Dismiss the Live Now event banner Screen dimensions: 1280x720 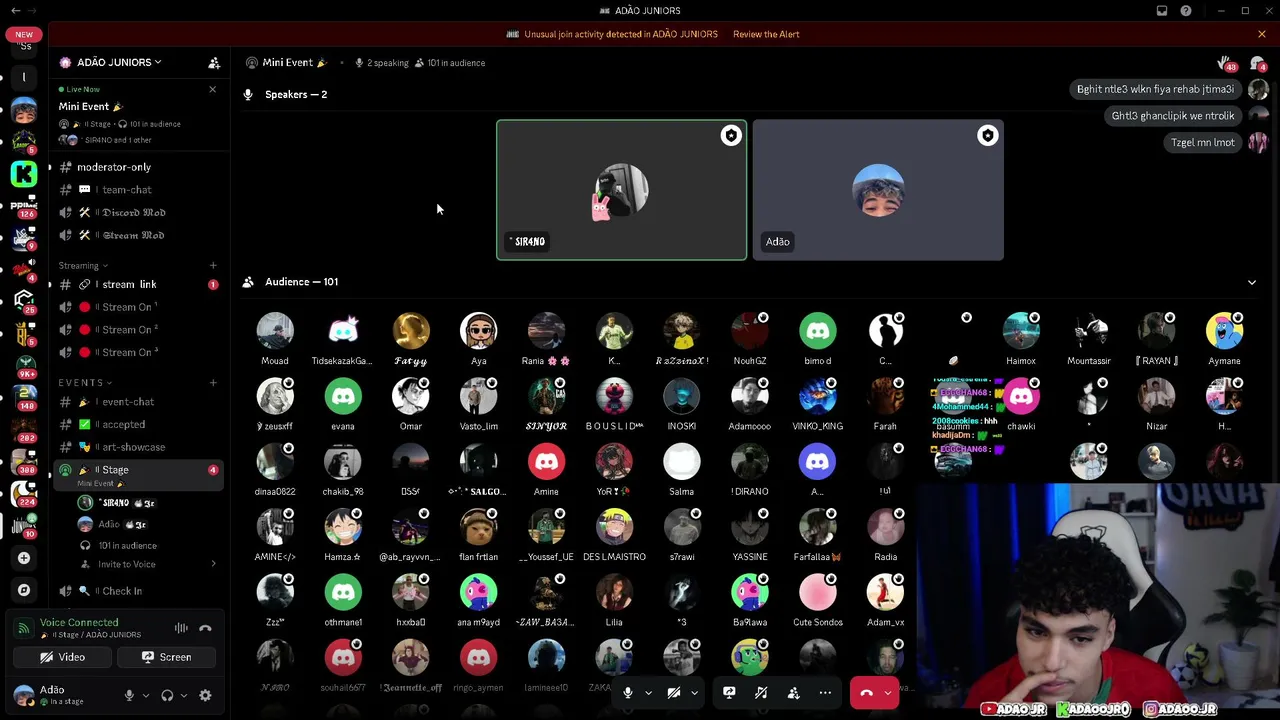coord(212,89)
